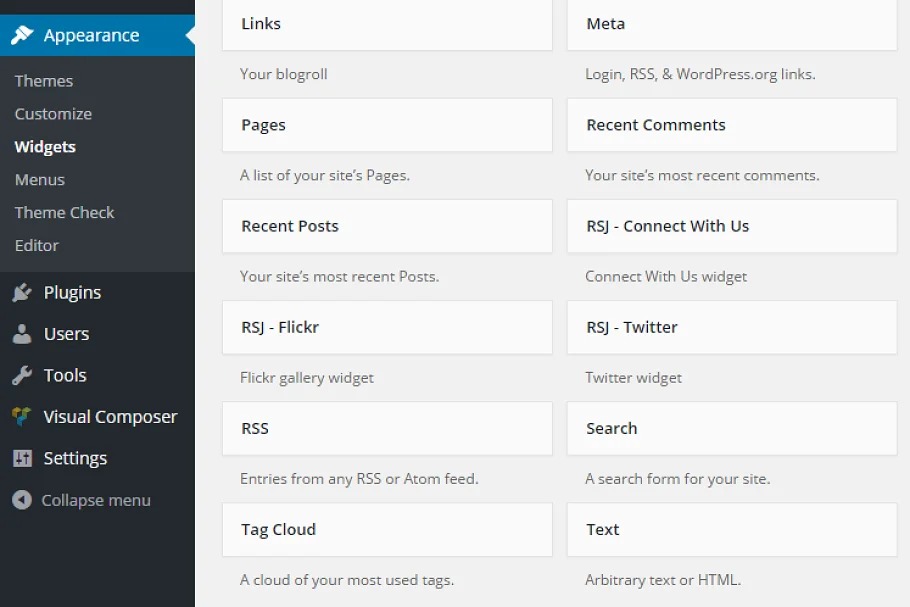Select the RSJ - Twitter widget
Screen dimensions: 910x607
(731, 327)
